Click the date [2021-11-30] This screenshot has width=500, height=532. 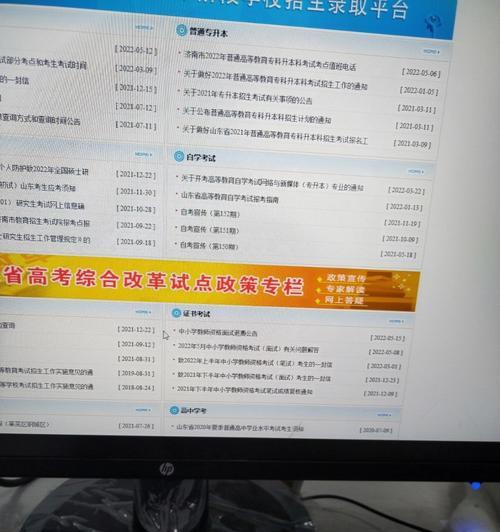point(136,192)
